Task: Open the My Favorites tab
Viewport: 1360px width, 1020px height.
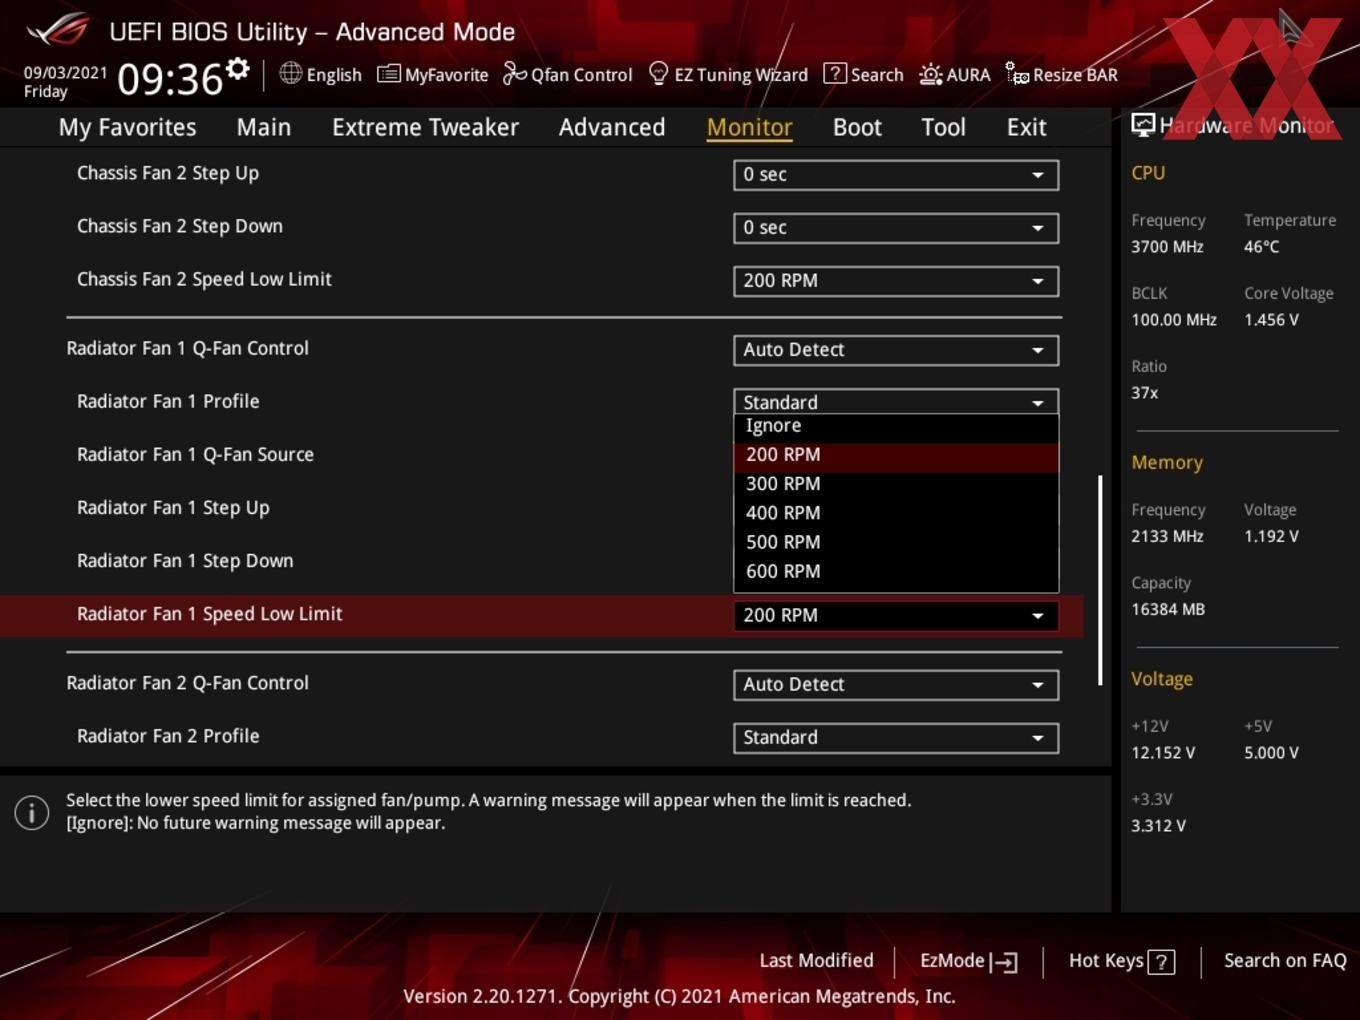Action: (x=127, y=127)
